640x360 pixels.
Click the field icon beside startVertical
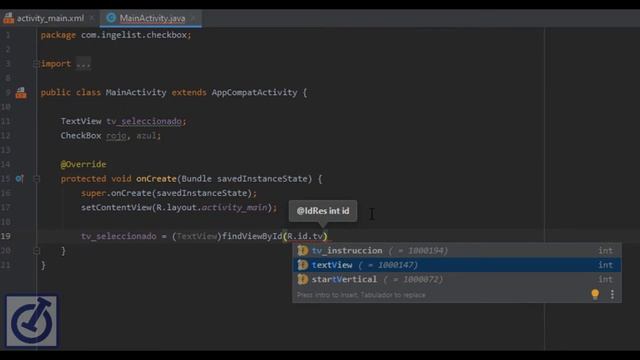pos(302,280)
